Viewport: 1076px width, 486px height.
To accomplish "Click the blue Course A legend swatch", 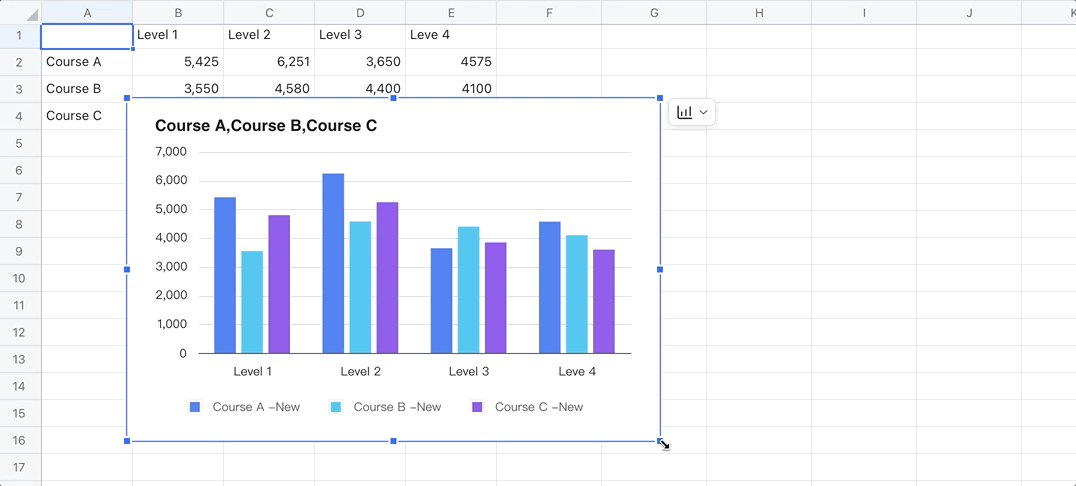I will [195, 407].
